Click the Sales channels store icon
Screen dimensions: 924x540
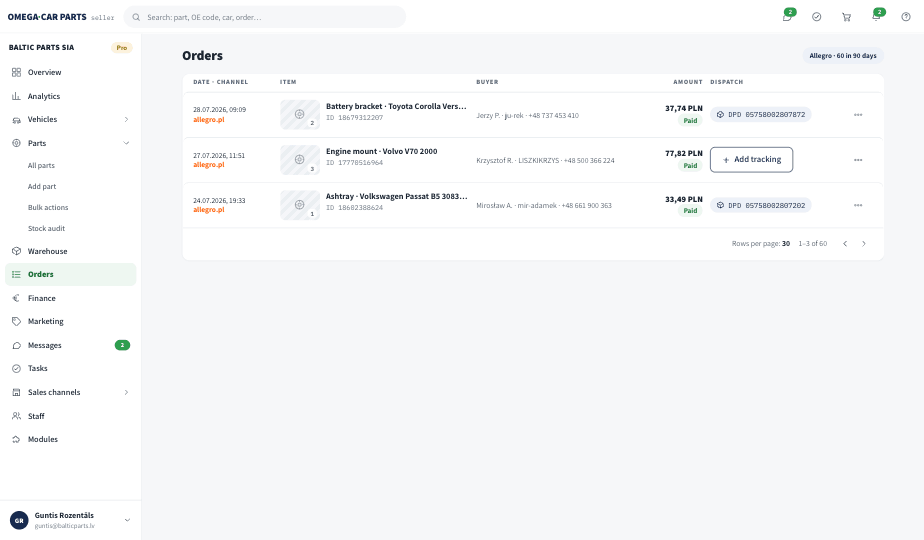pos(16,392)
